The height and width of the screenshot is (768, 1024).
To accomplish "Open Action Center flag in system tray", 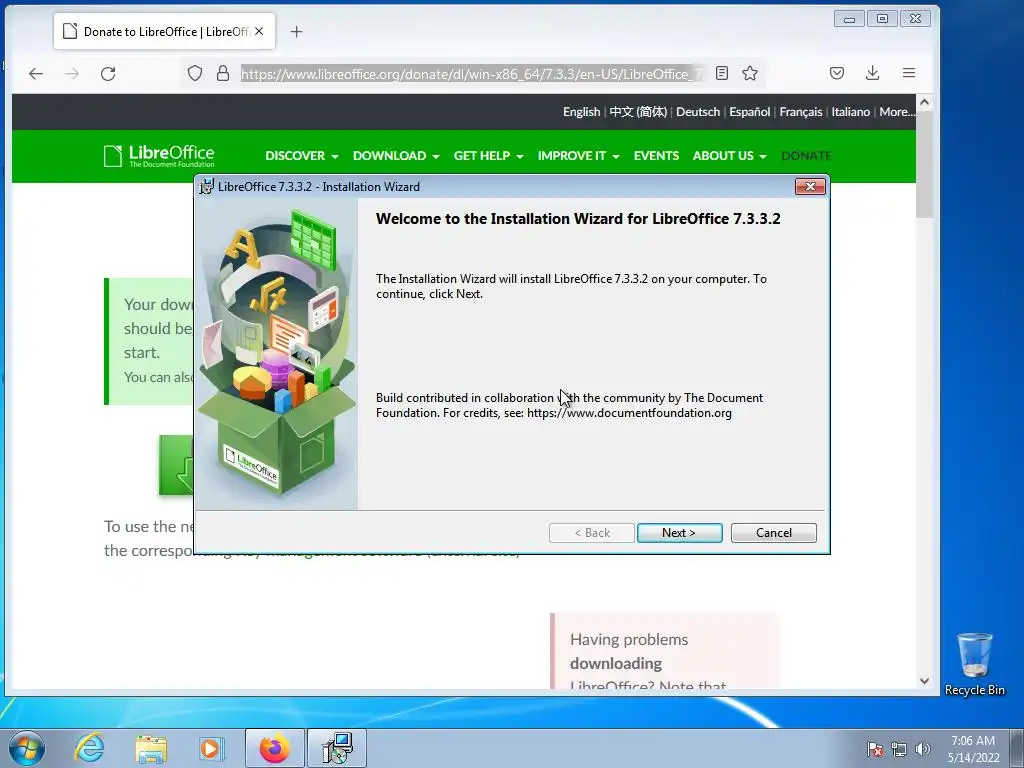I will (875, 749).
